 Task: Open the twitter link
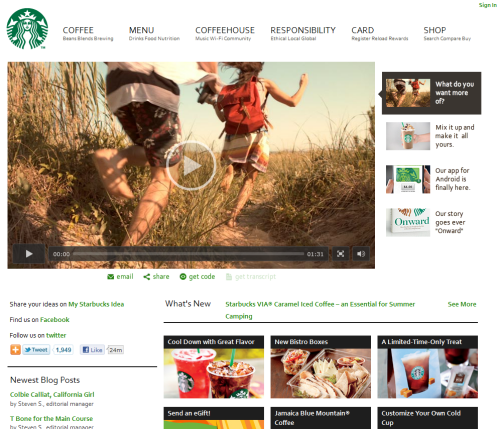click(56, 335)
